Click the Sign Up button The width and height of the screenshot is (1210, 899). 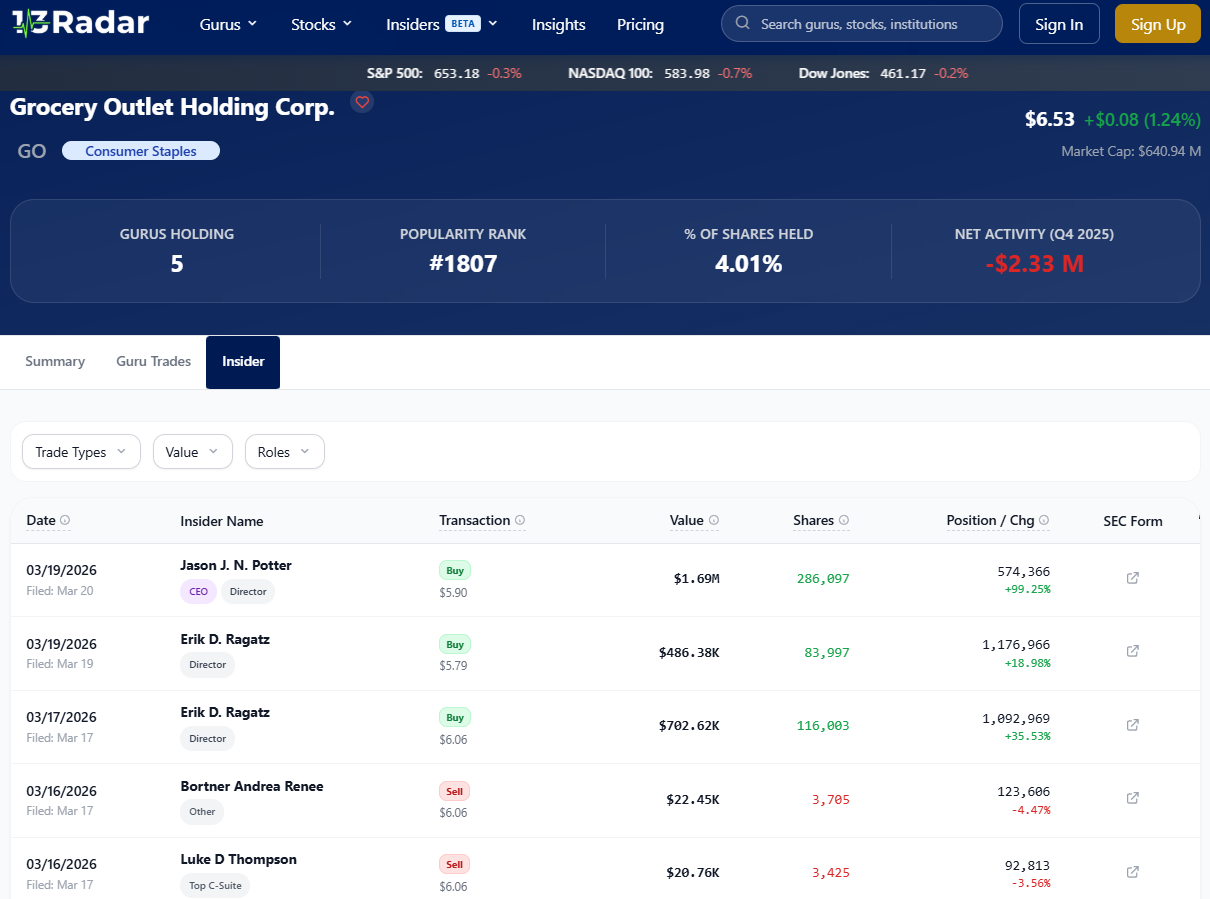point(1158,24)
